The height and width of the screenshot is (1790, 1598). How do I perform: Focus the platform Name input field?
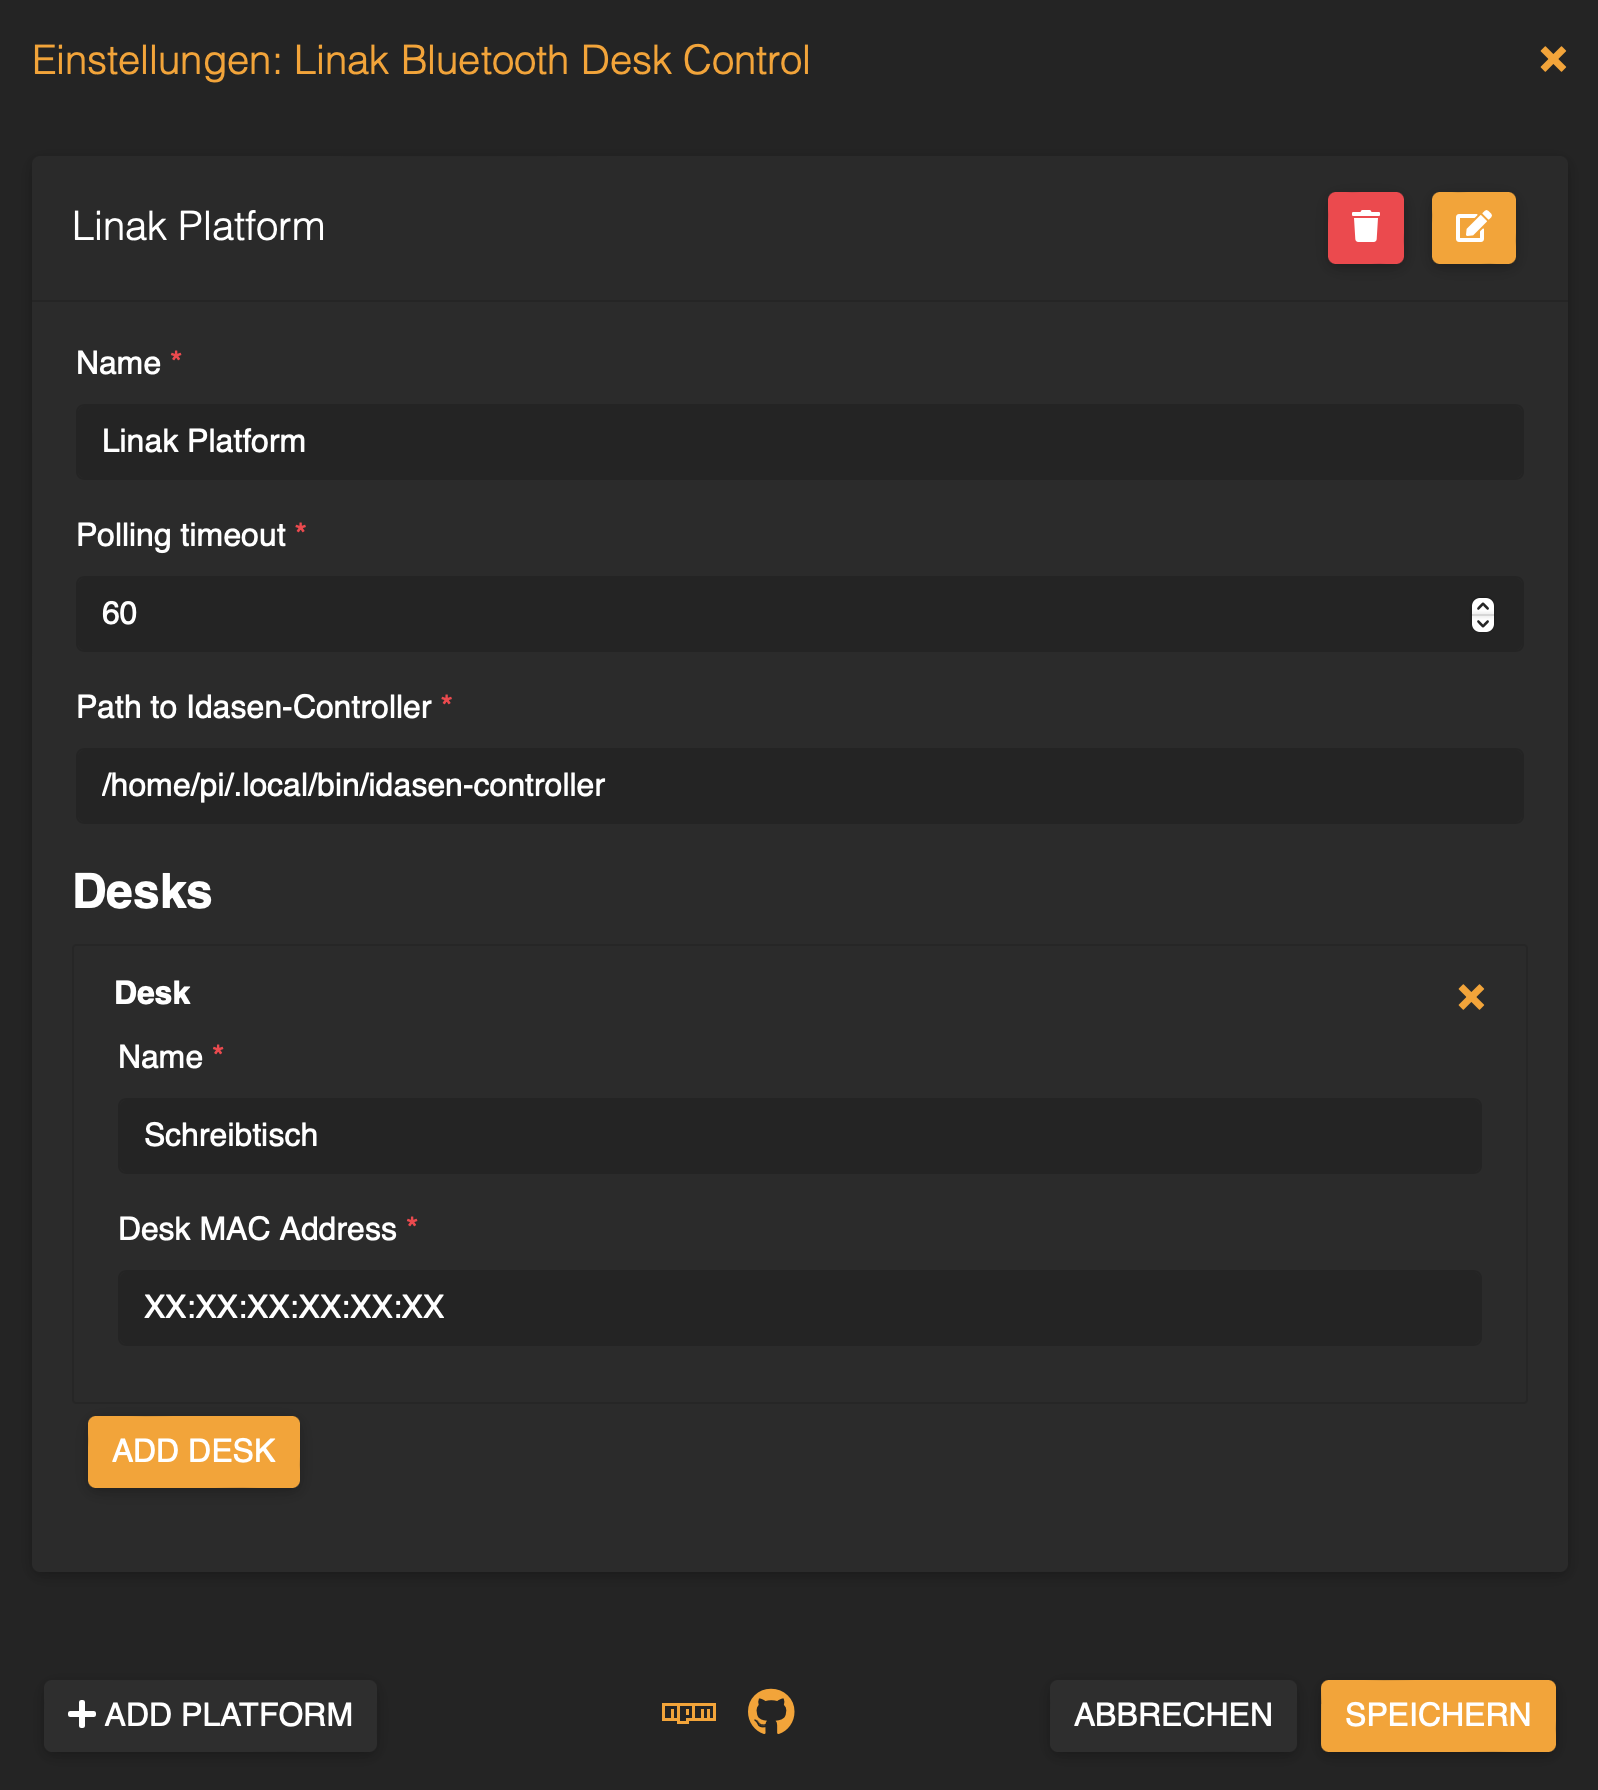(x=800, y=442)
